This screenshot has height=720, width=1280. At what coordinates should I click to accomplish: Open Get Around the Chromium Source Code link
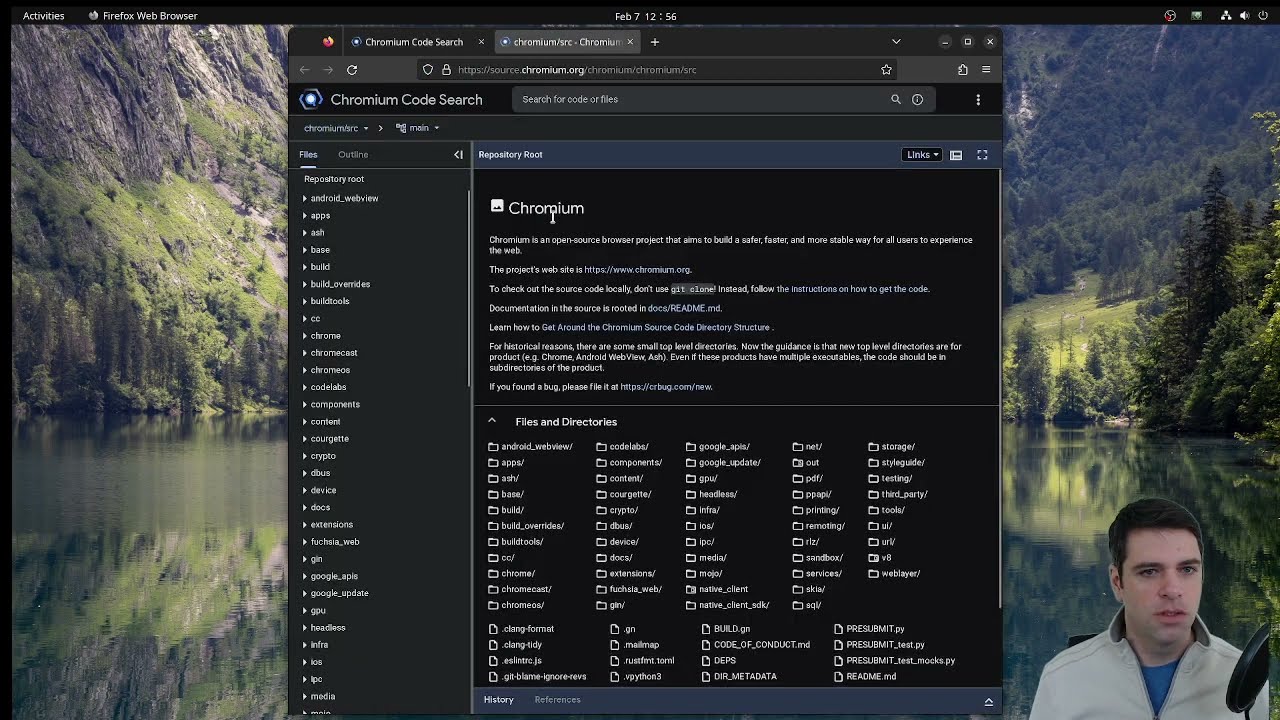pos(655,327)
